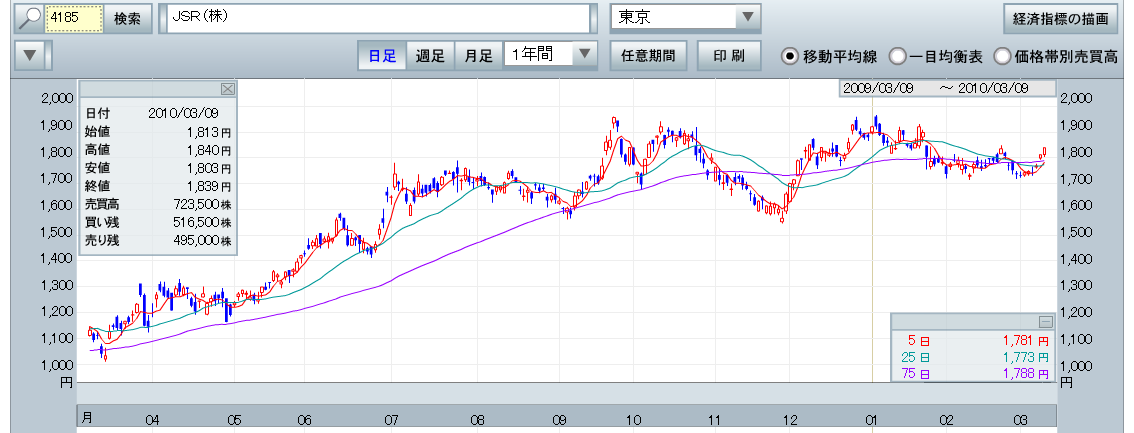Screen dimensions: 1134x433
Task: Select the 月足 monthly chart tab
Action: click(x=478, y=55)
